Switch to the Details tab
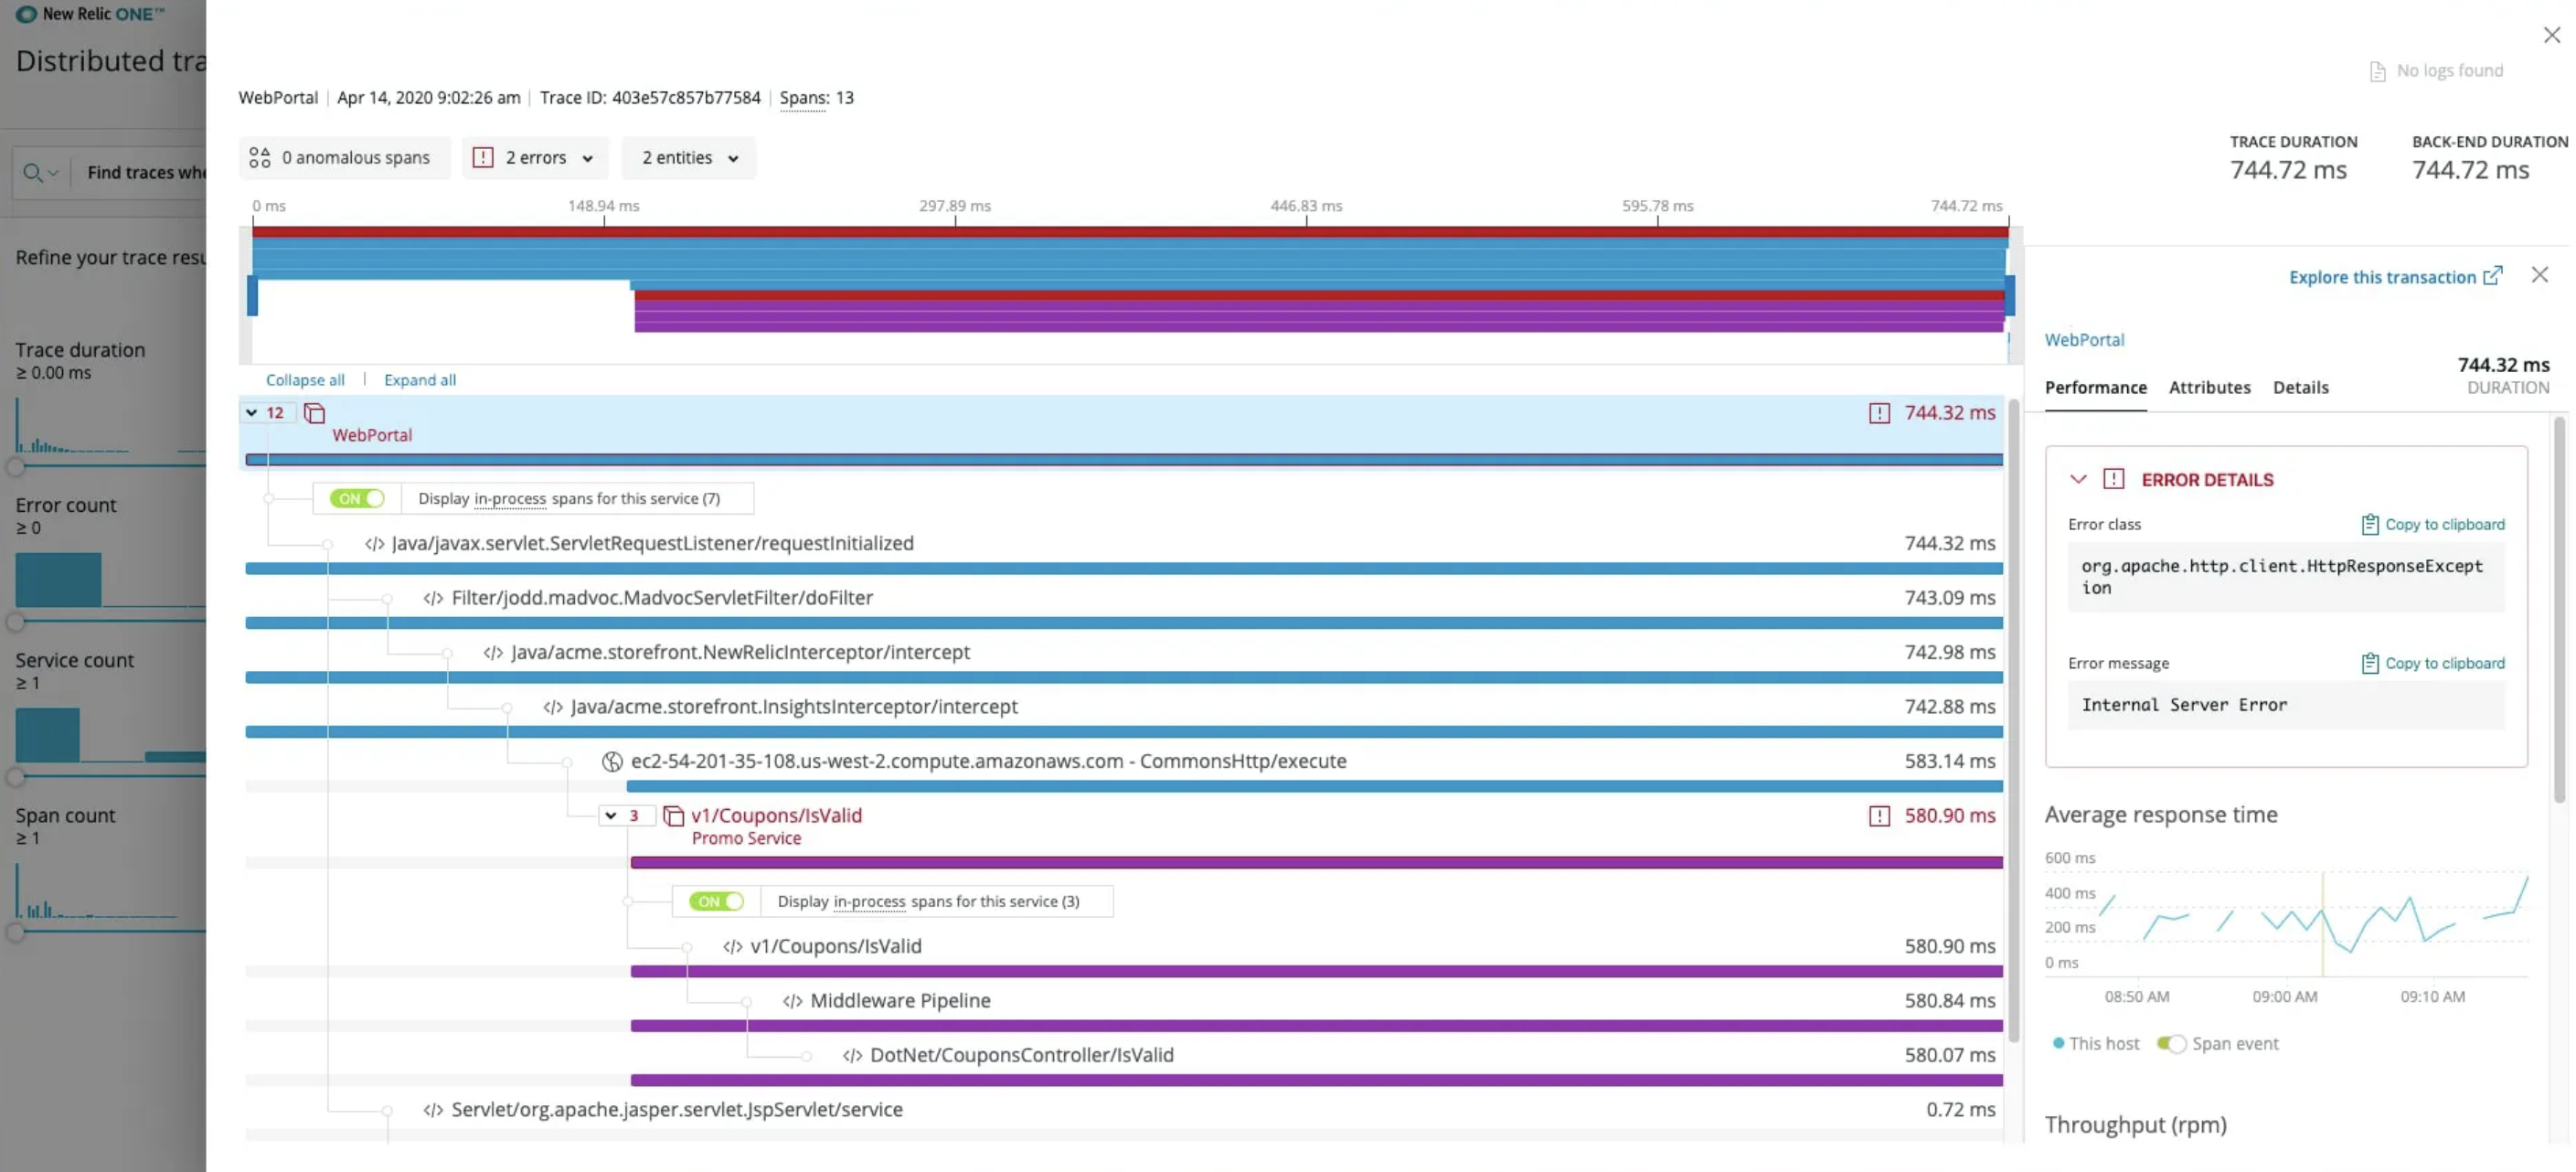The width and height of the screenshot is (2576, 1172). (x=2300, y=388)
